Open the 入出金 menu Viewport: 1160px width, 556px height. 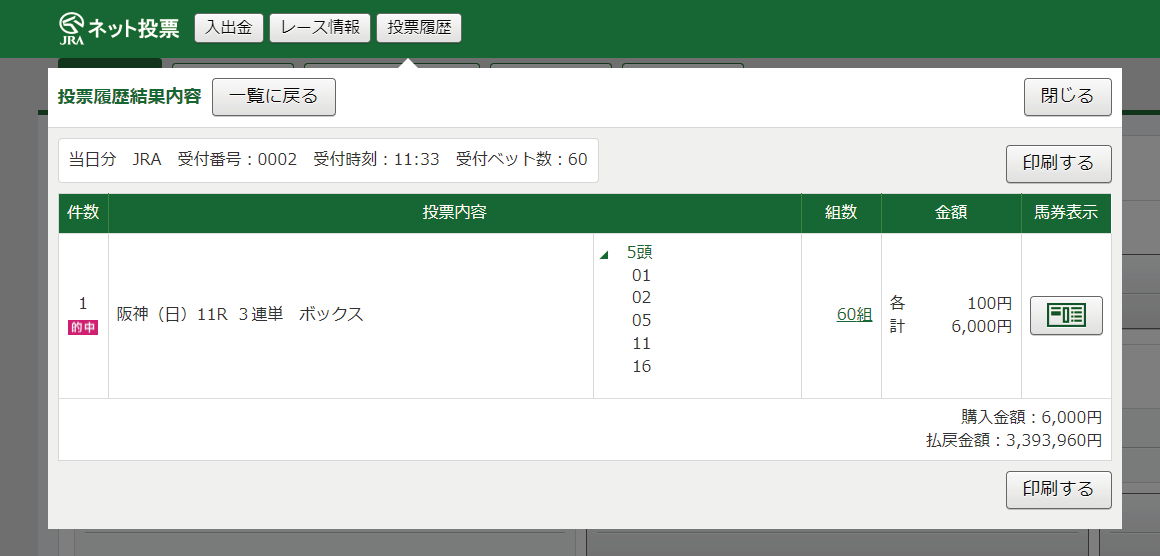pyautogui.click(x=228, y=28)
